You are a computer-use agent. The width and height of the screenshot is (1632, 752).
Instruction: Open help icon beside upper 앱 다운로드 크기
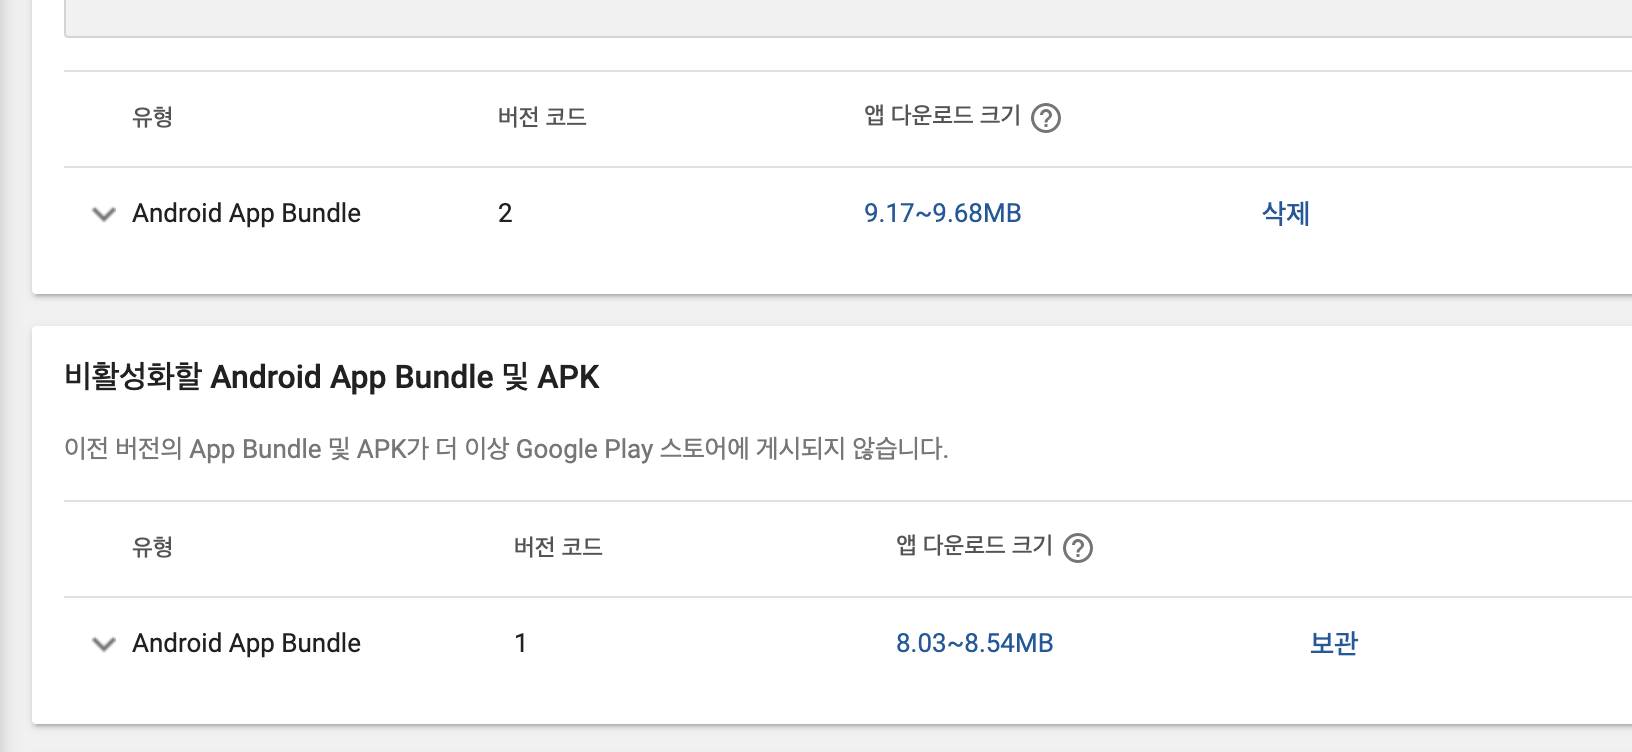1046,118
